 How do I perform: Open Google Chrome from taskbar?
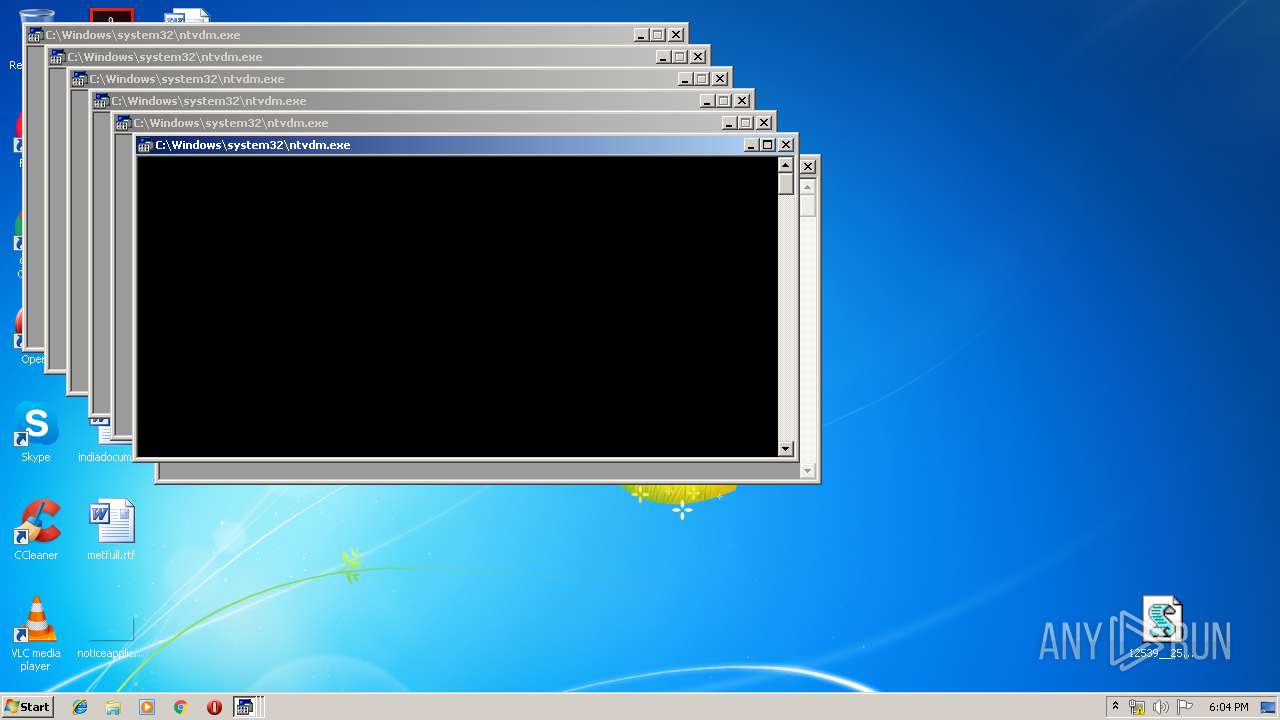click(180, 707)
